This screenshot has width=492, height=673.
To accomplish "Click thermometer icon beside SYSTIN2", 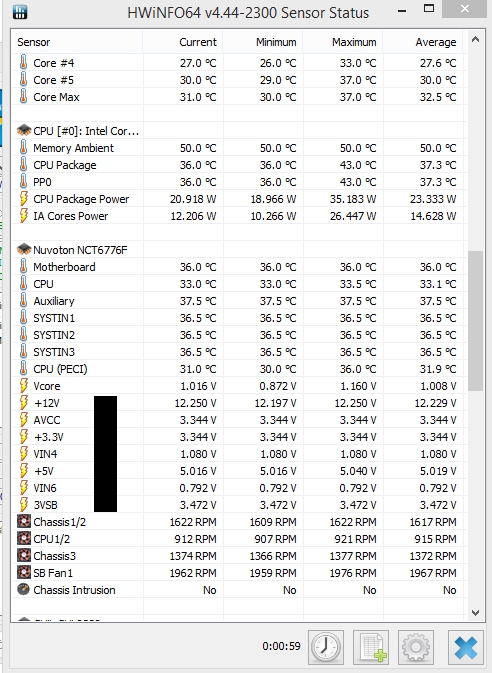I will point(24,334).
